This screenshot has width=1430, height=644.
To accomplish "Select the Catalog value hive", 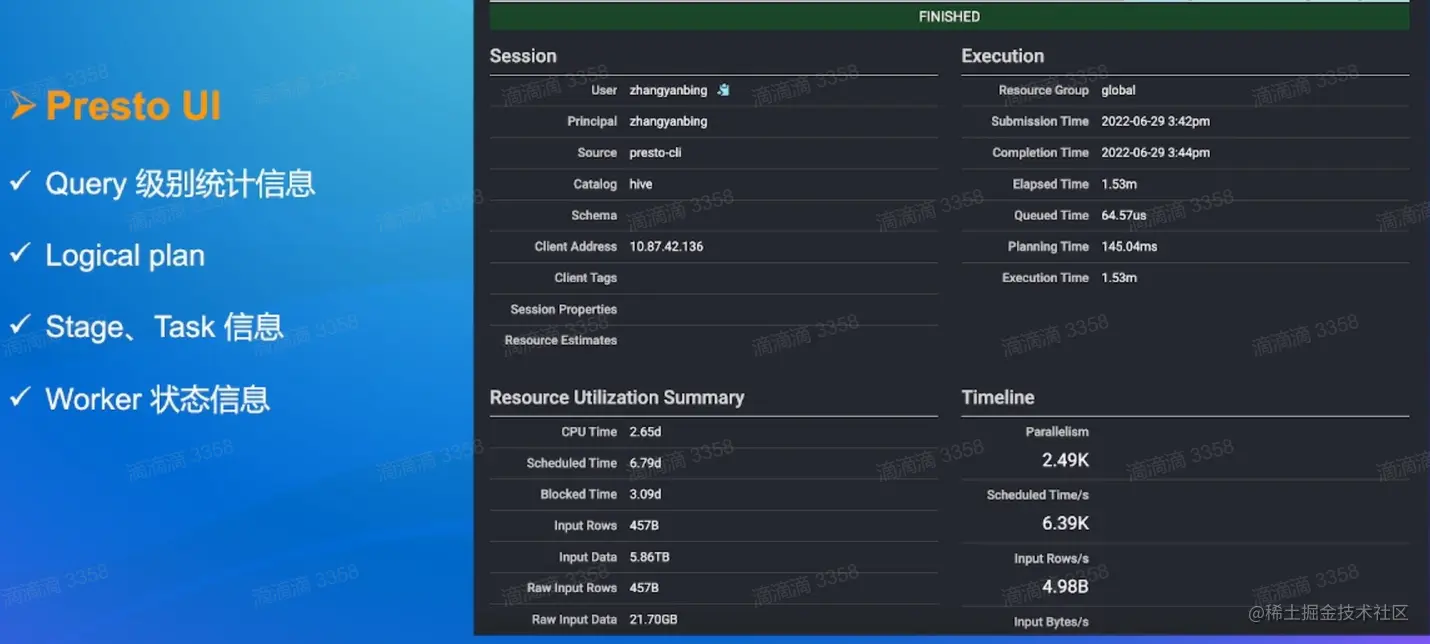I will 641,184.
